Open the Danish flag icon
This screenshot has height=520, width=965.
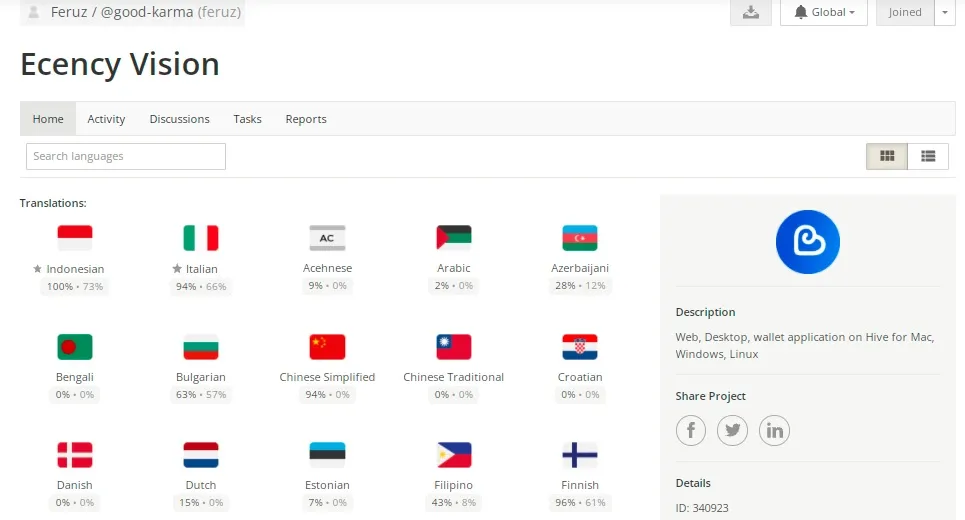click(74, 455)
